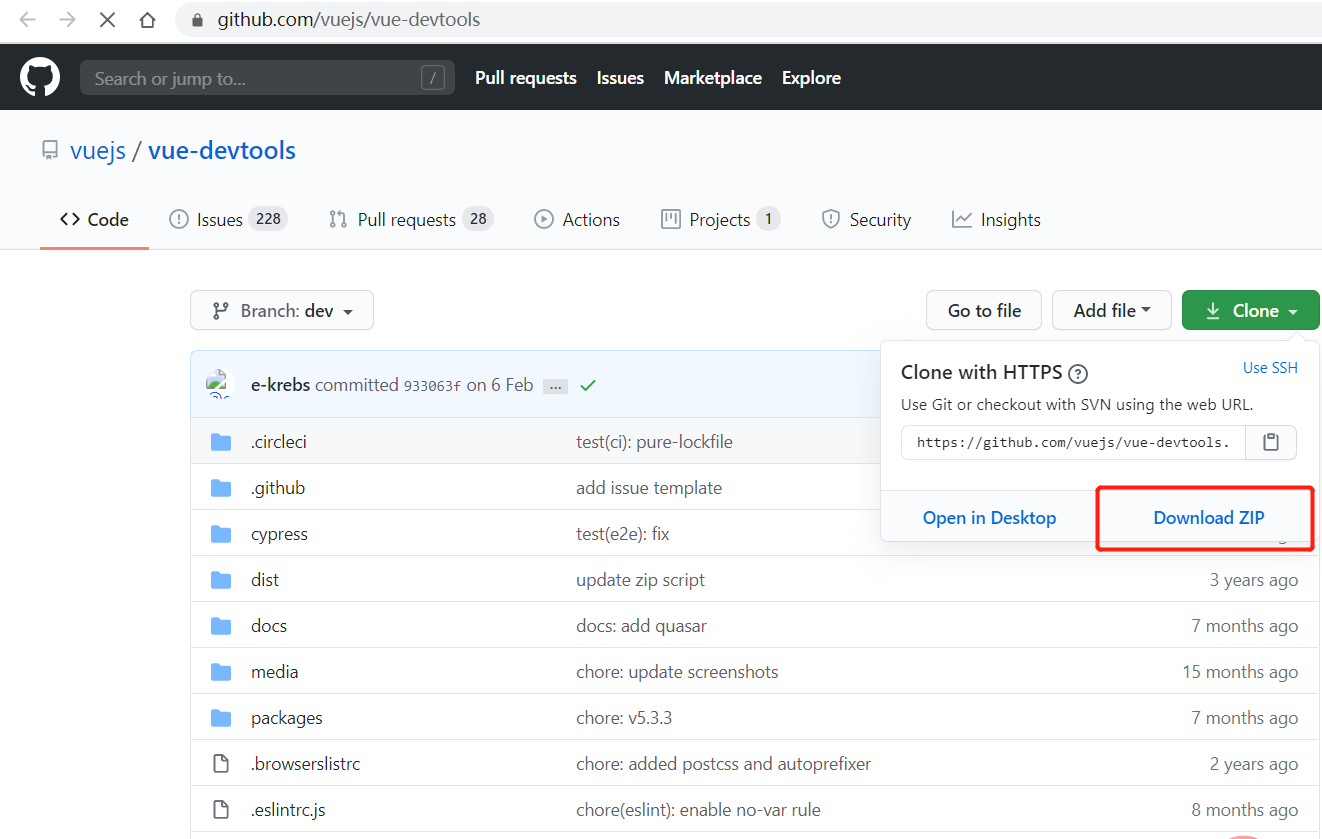Click the .eslintrc.js file icon
Image resolution: width=1322 pixels, height=839 pixels.
221,810
